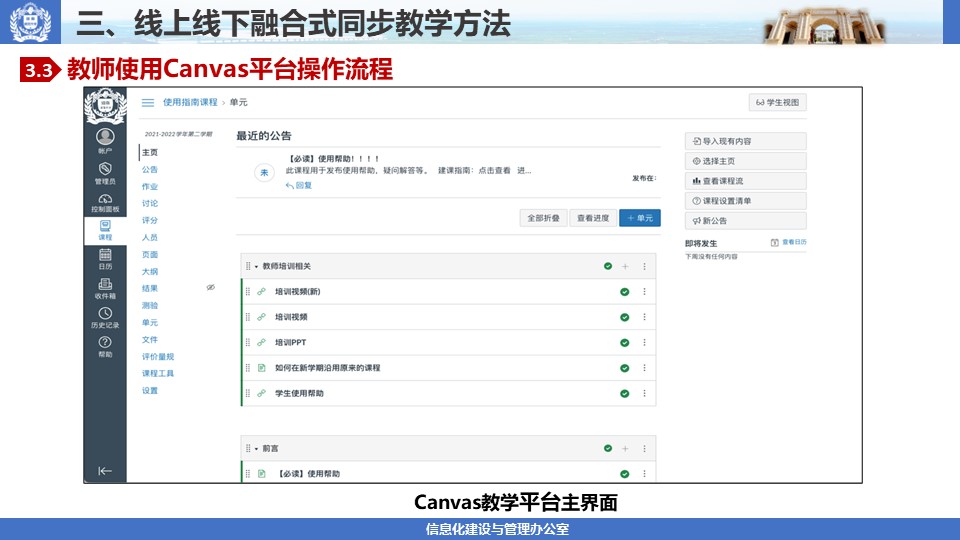Viewport: 960px width, 540px height.
Task: Click the 未 avatar in announcement
Action: (264, 173)
